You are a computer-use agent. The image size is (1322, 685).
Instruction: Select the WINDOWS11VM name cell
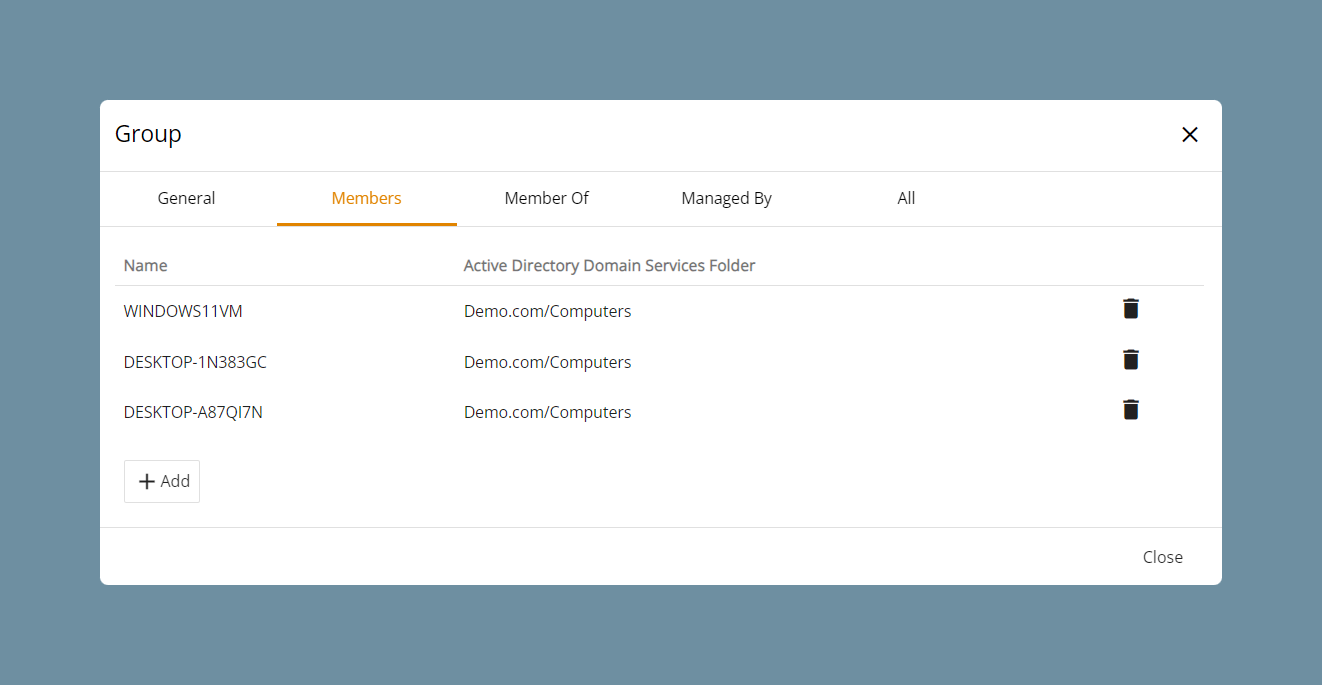[x=183, y=311]
